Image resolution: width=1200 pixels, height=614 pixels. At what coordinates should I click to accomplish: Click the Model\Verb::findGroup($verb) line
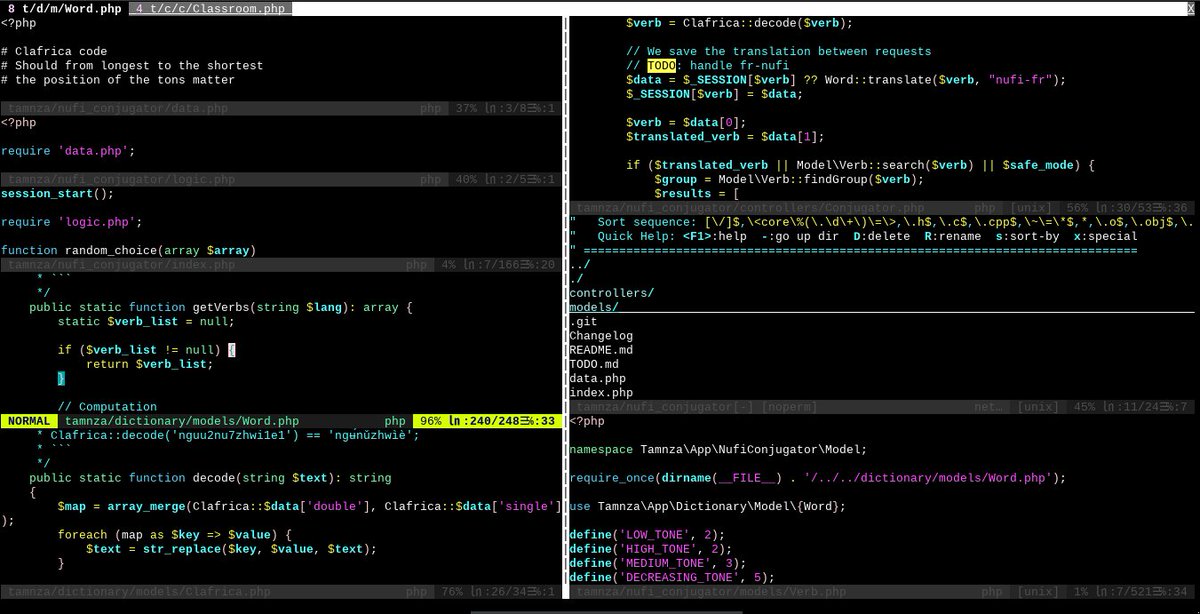pyautogui.click(x=790, y=179)
